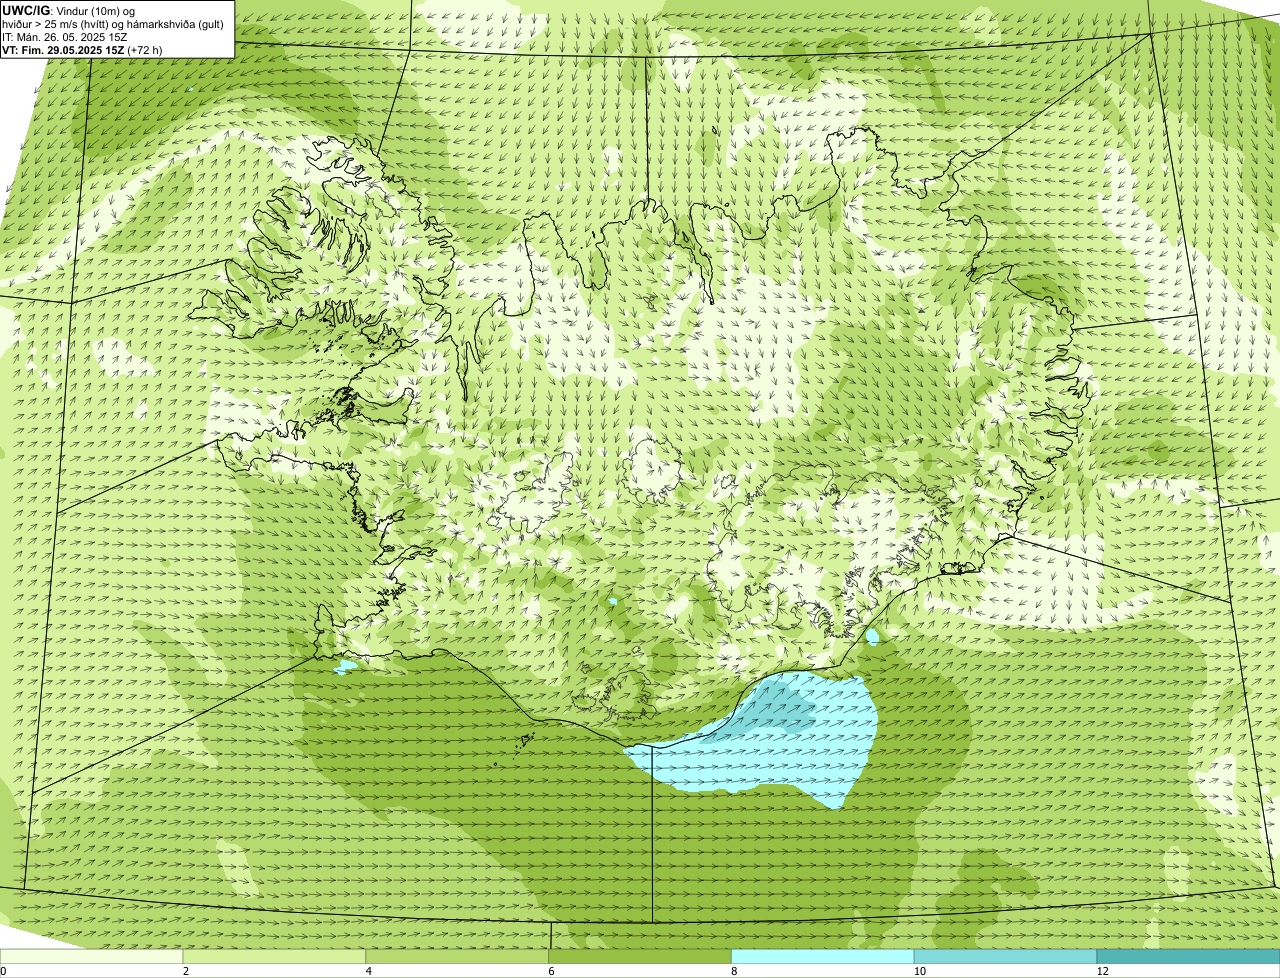Click the legend tick label "6"
This screenshot has width=1280, height=978.
552,971
